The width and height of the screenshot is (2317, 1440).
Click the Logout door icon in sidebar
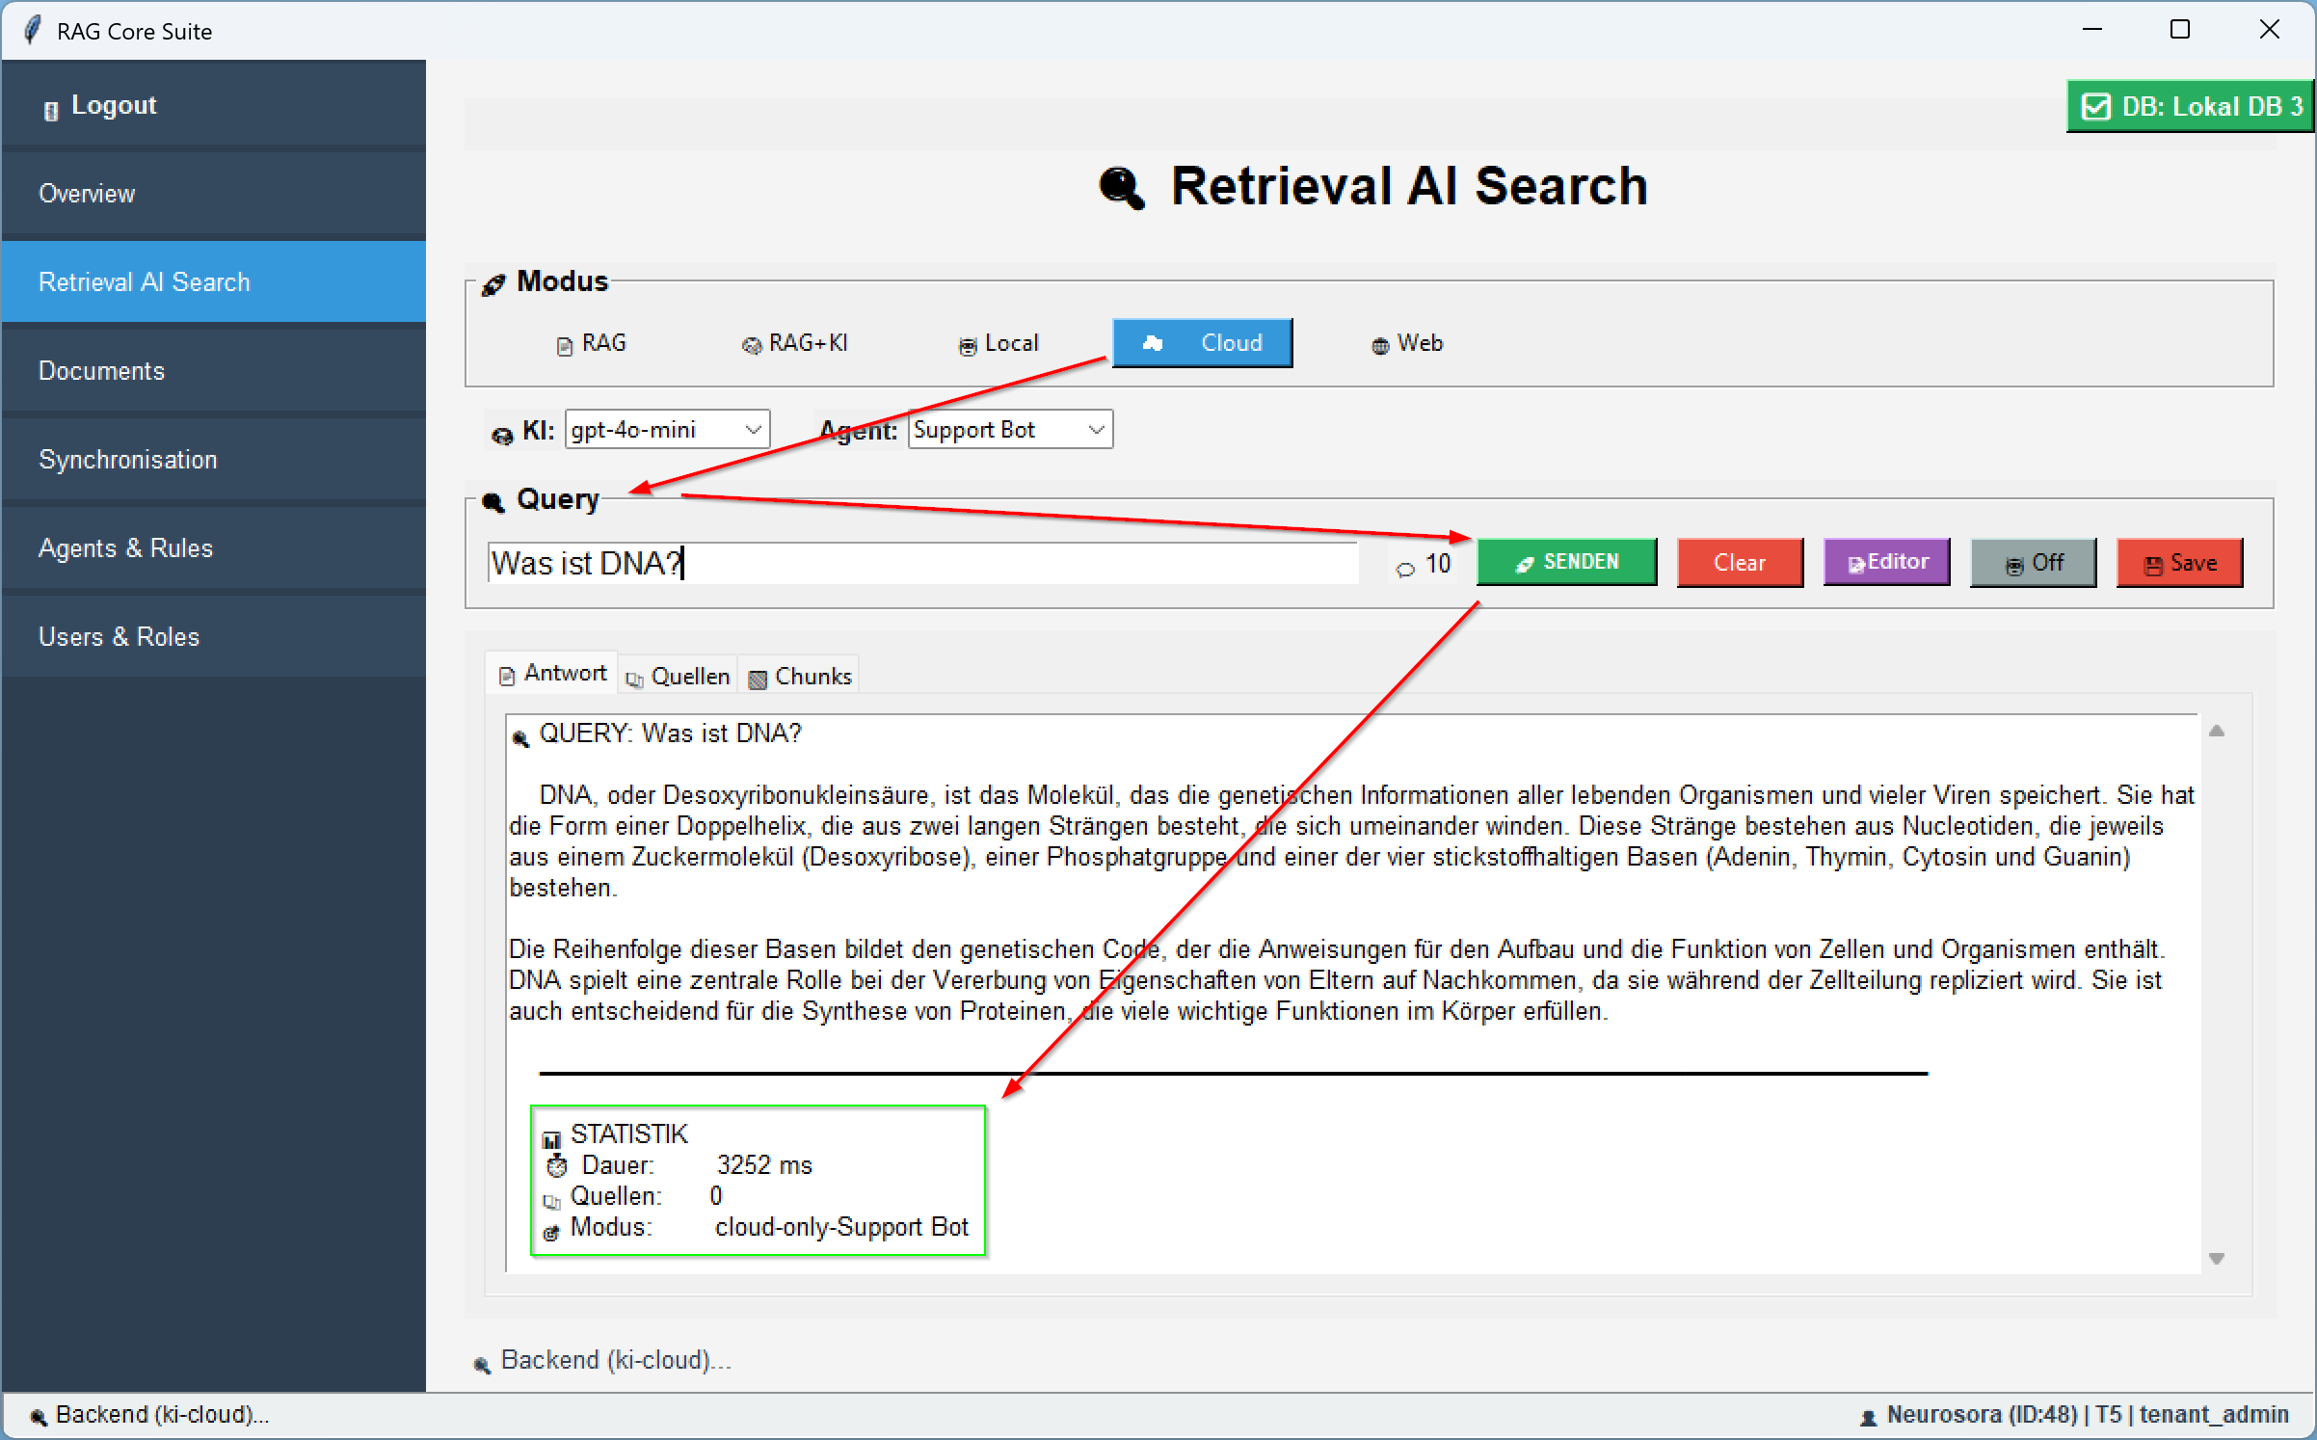pyautogui.click(x=50, y=109)
